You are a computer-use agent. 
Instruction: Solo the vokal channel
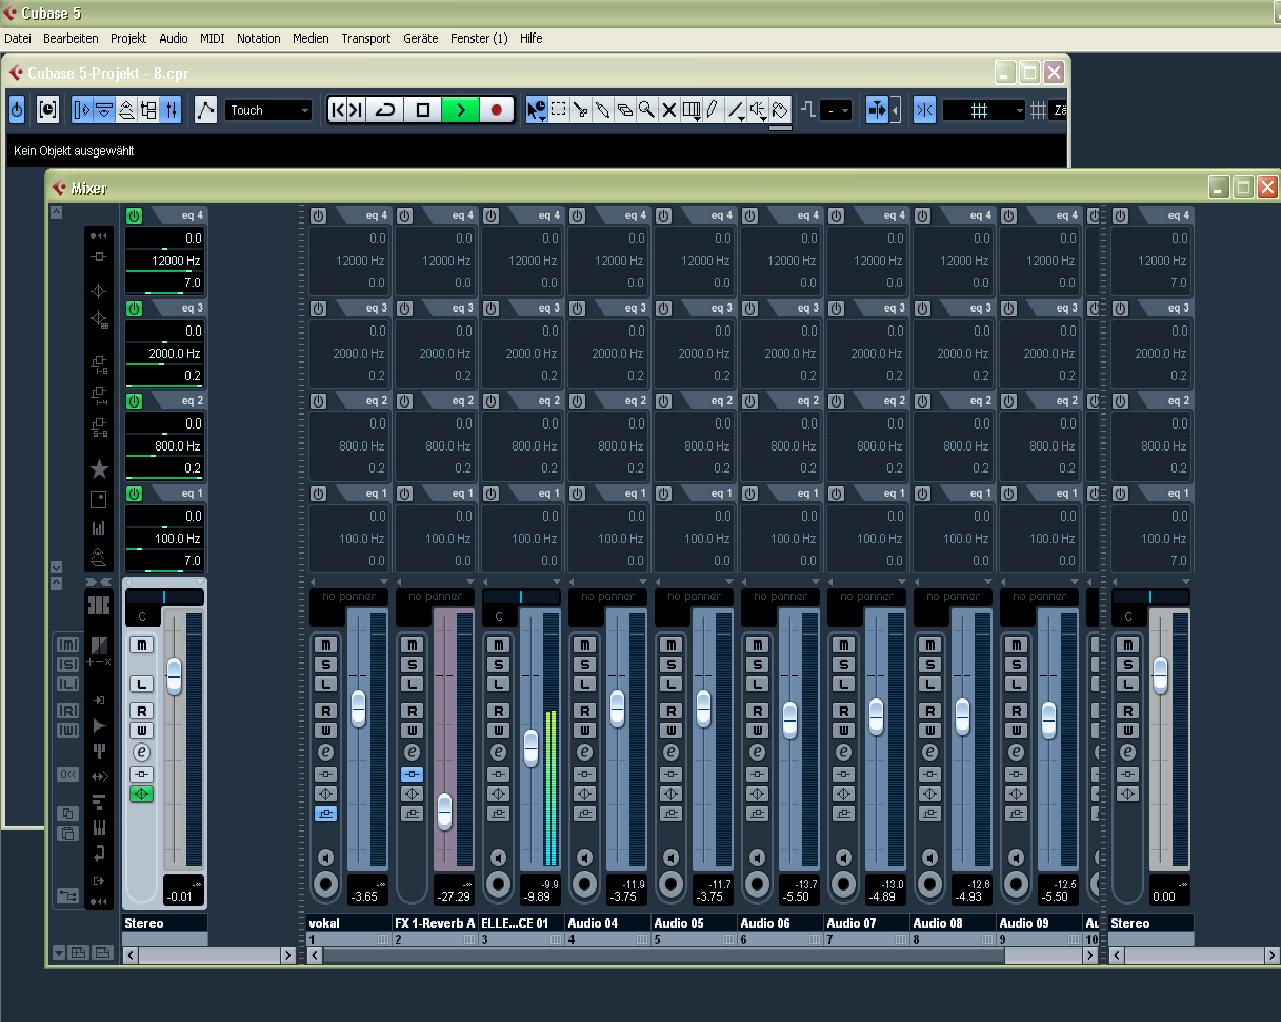click(325, 665)
